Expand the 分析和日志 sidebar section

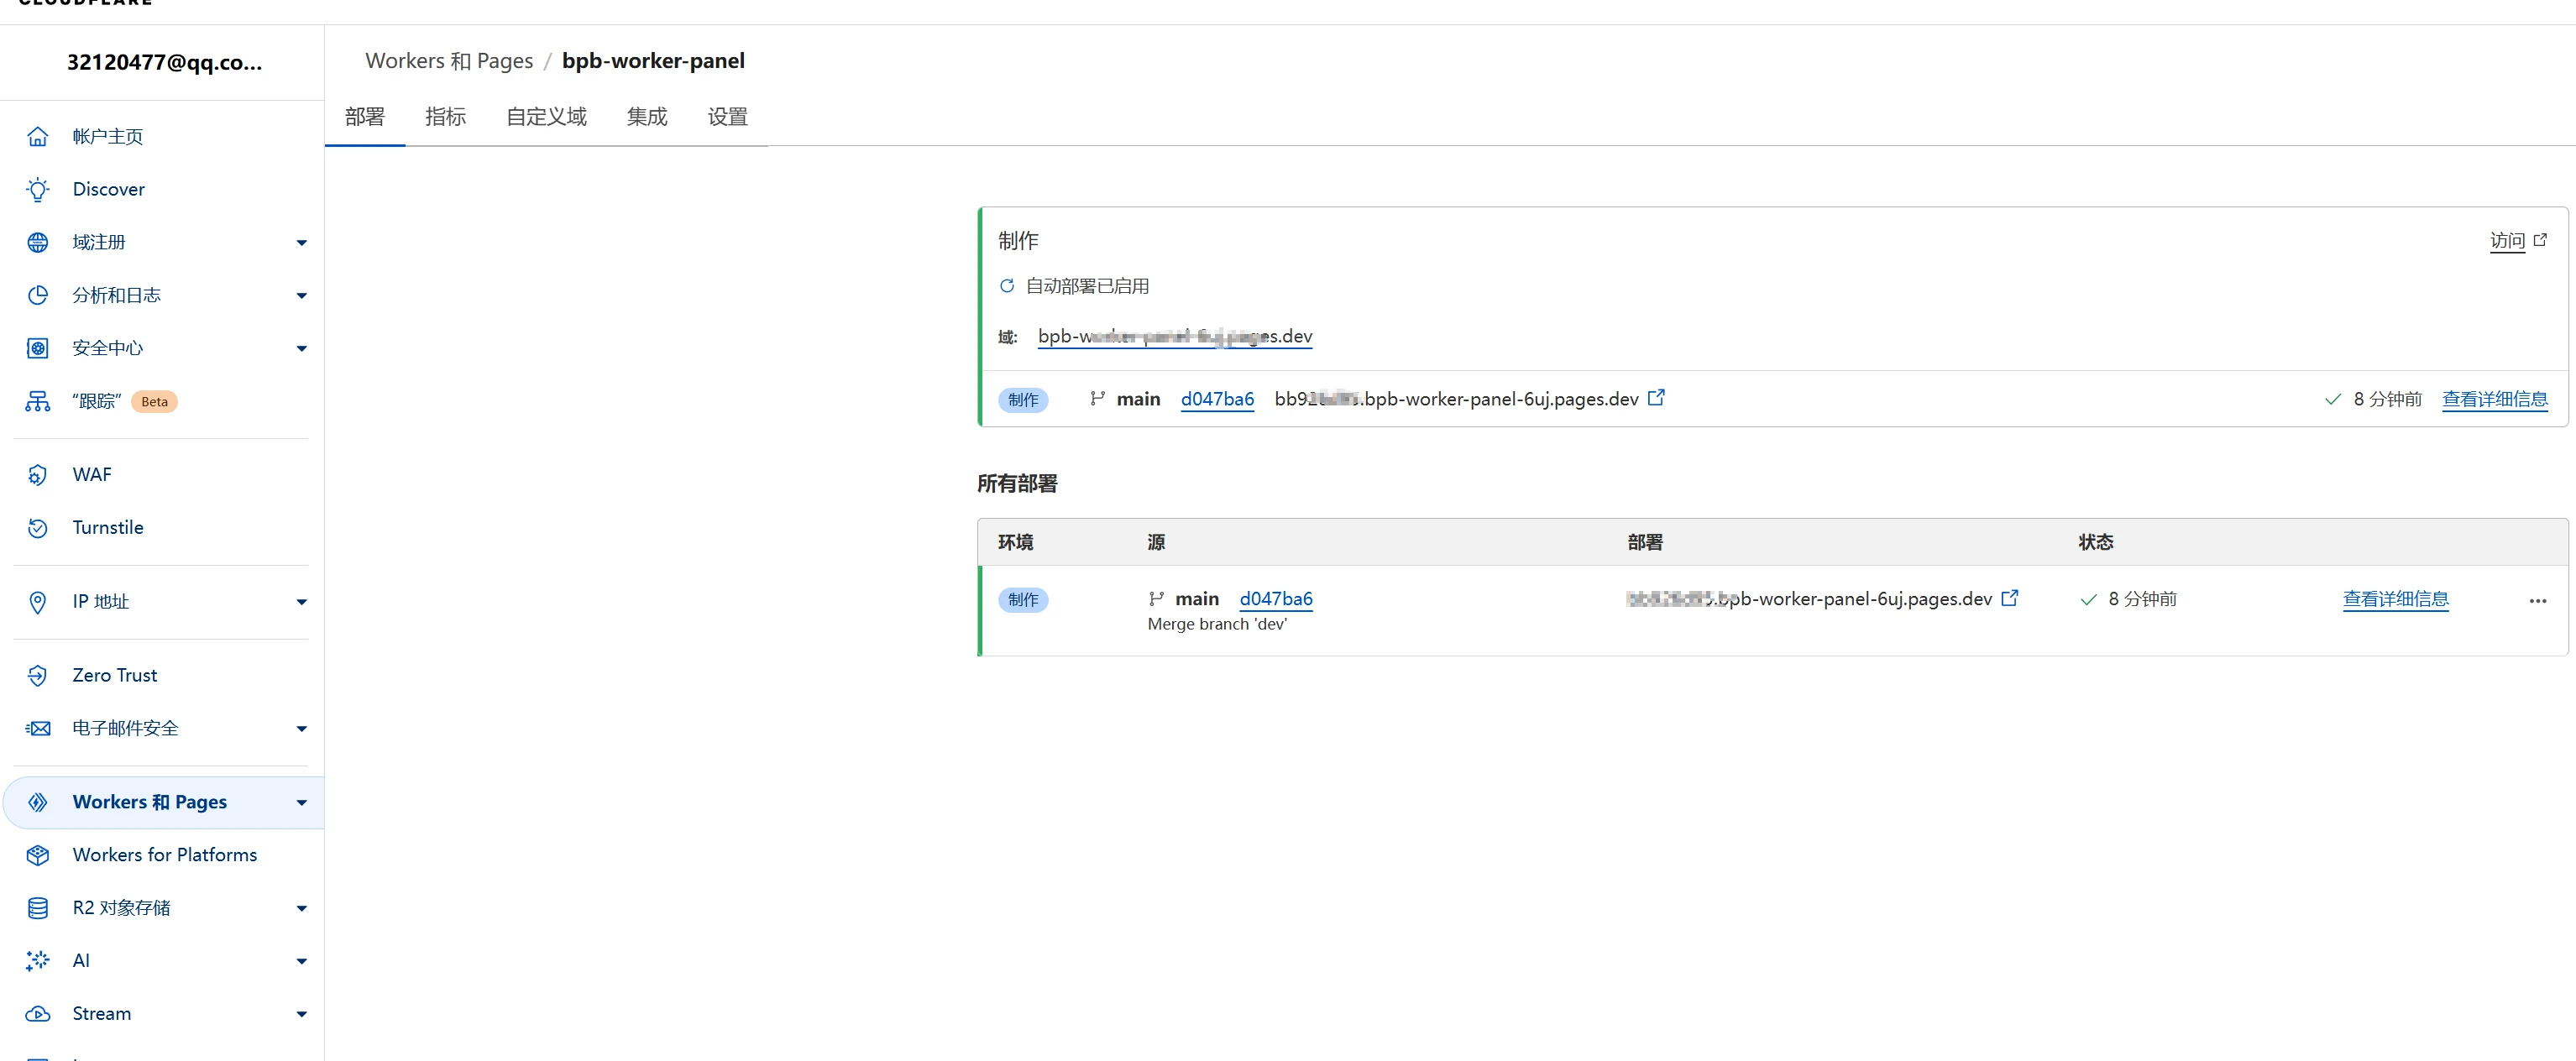pos(301,296)
